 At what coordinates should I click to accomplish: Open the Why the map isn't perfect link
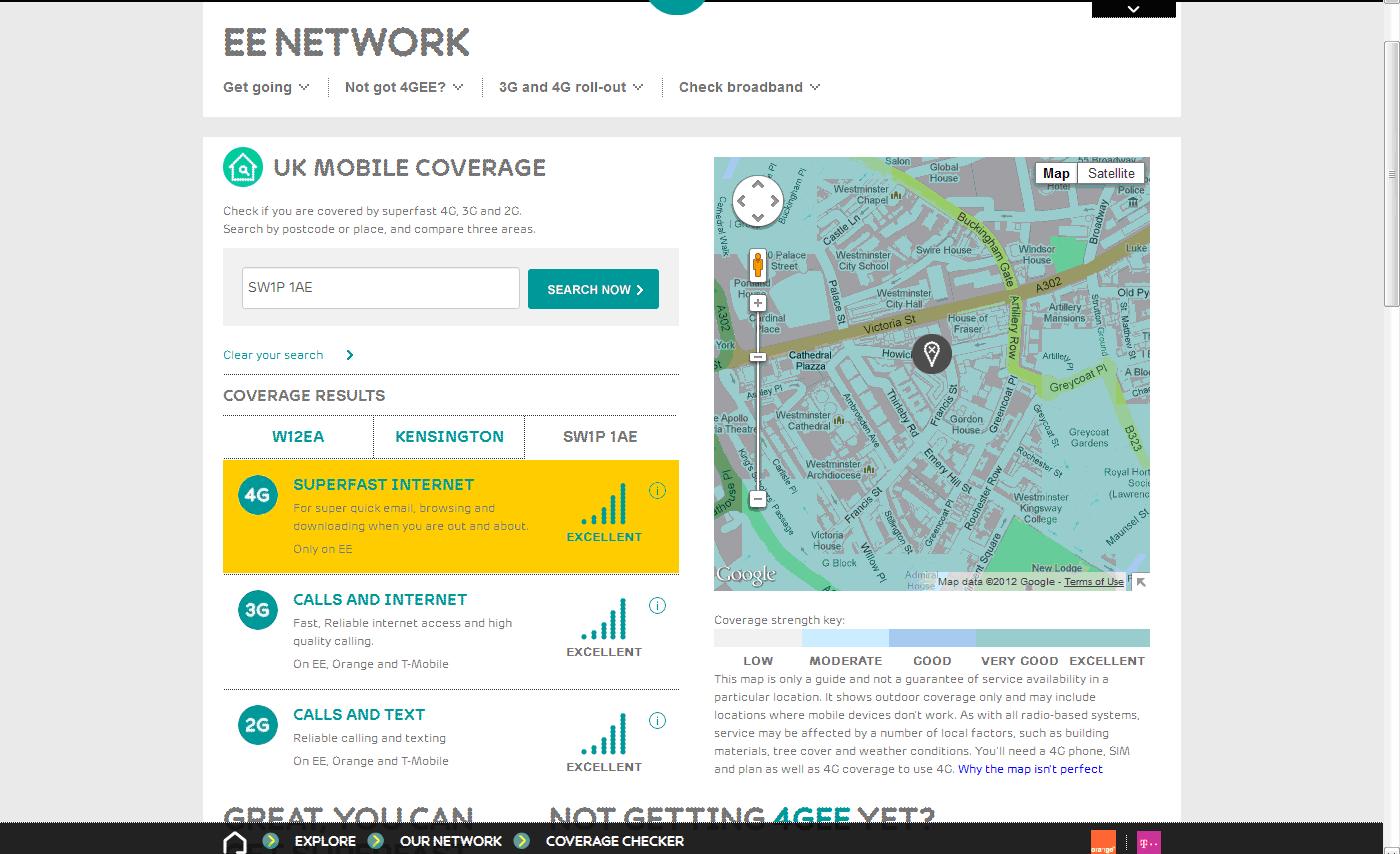coord(1030,769)
